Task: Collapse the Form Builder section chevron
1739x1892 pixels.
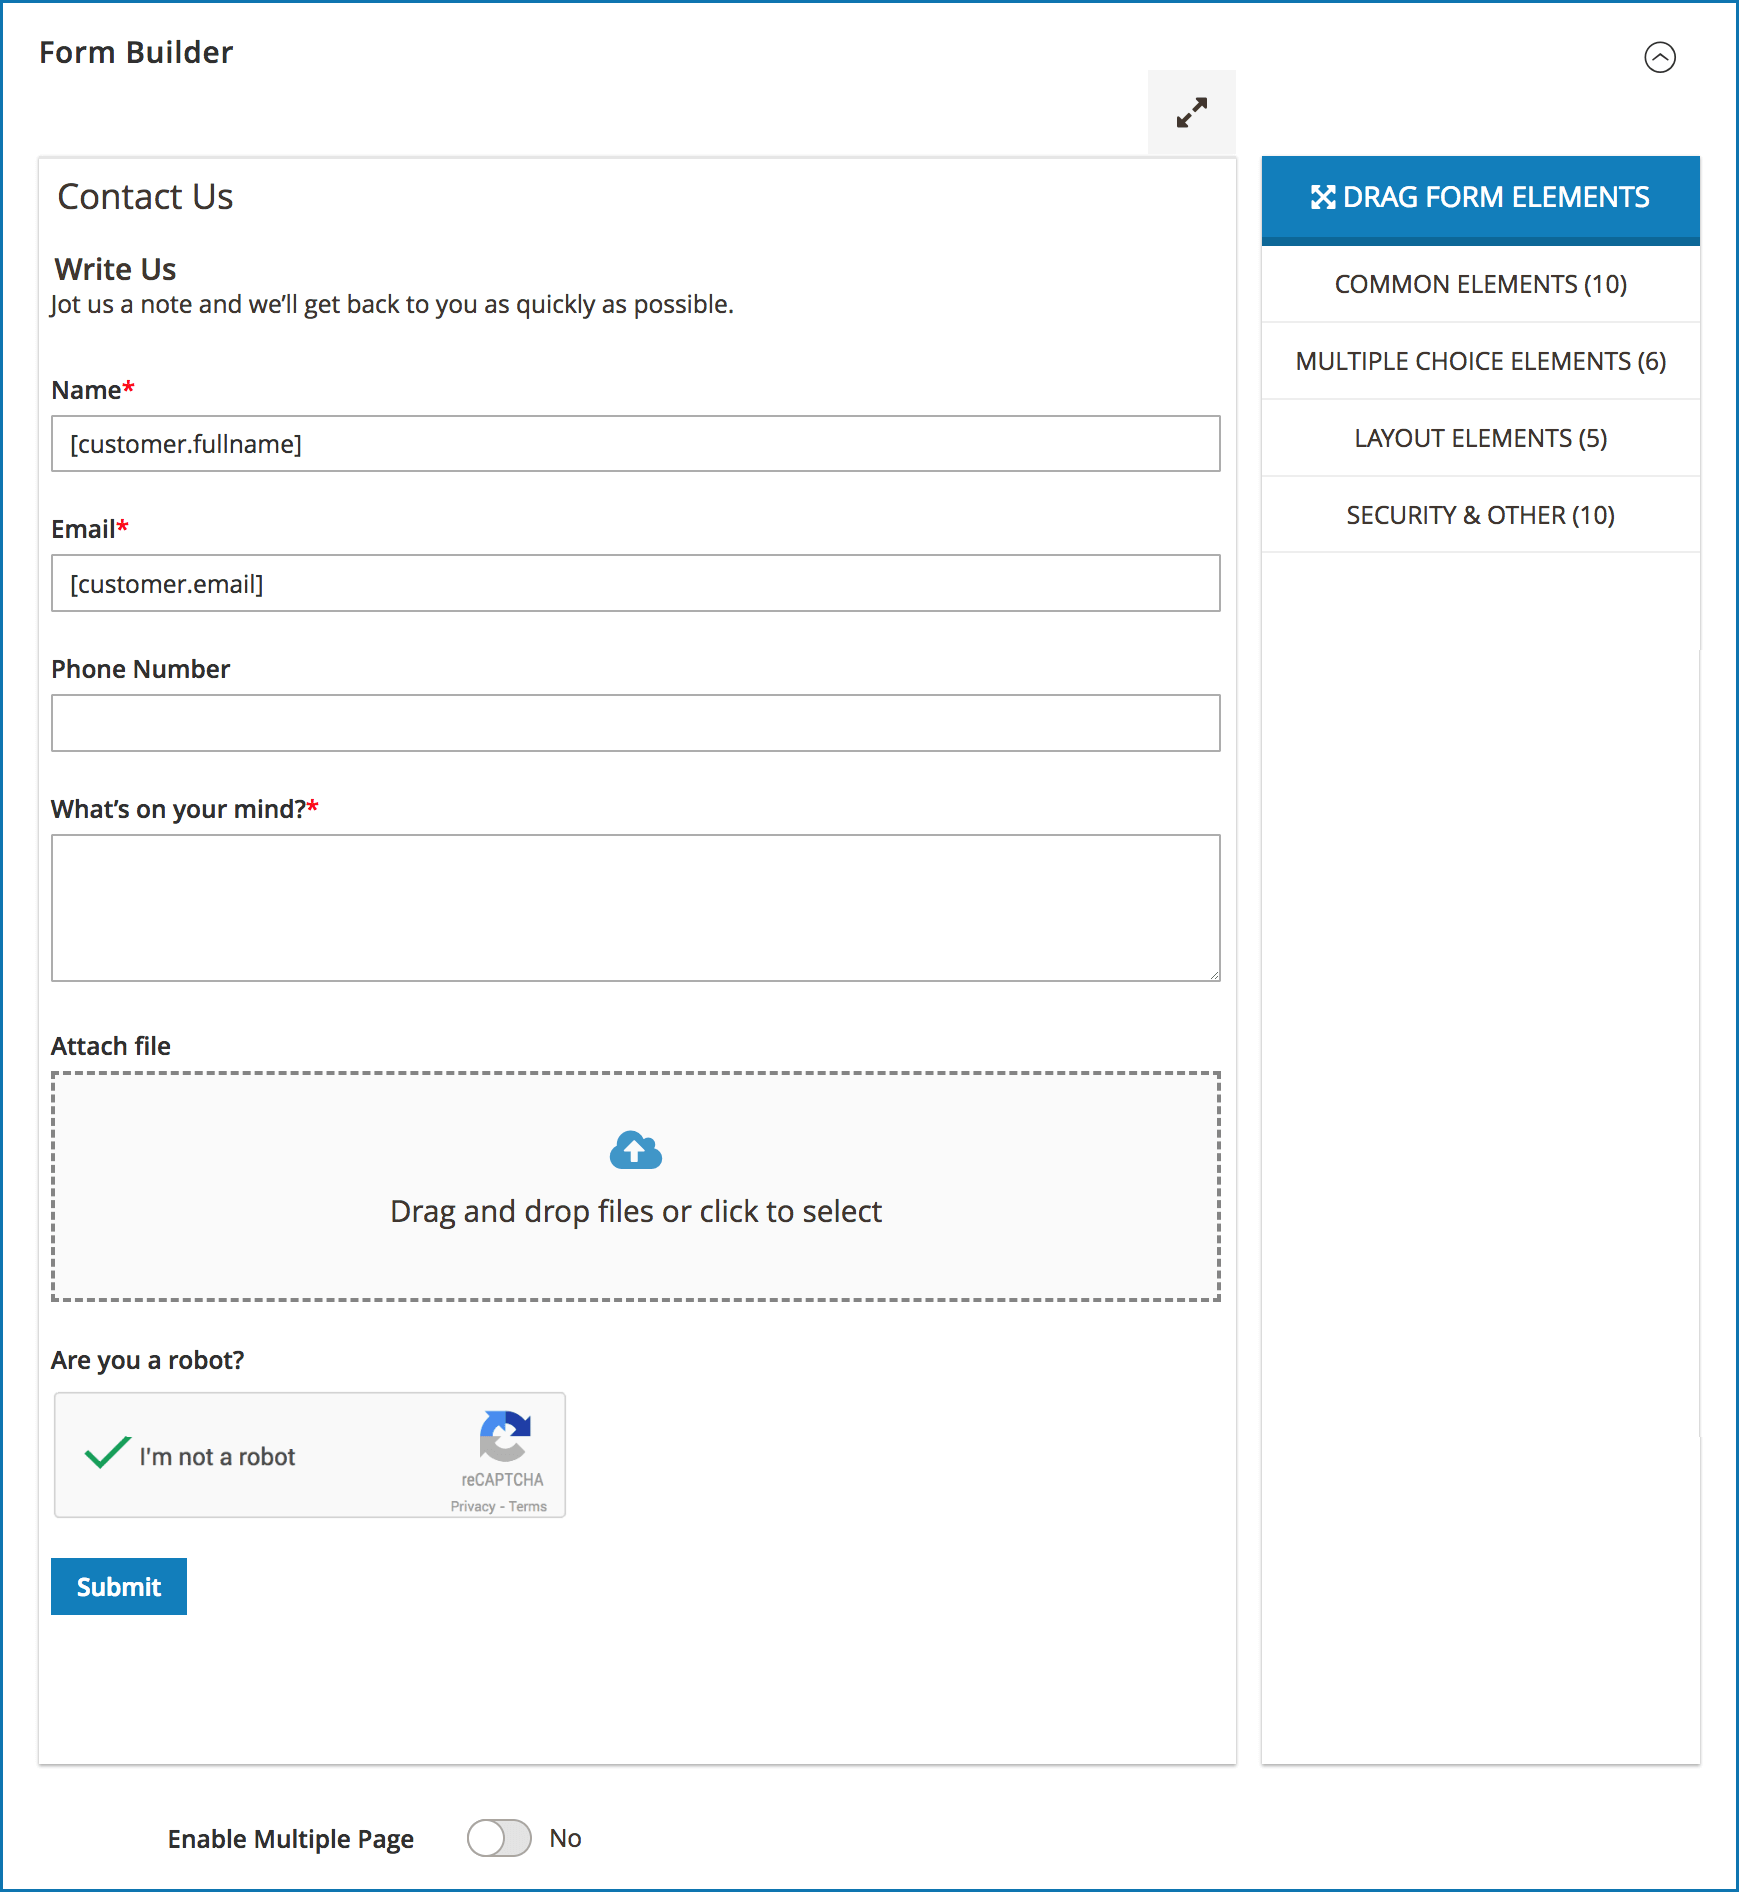Action: tap(1659, 57)
